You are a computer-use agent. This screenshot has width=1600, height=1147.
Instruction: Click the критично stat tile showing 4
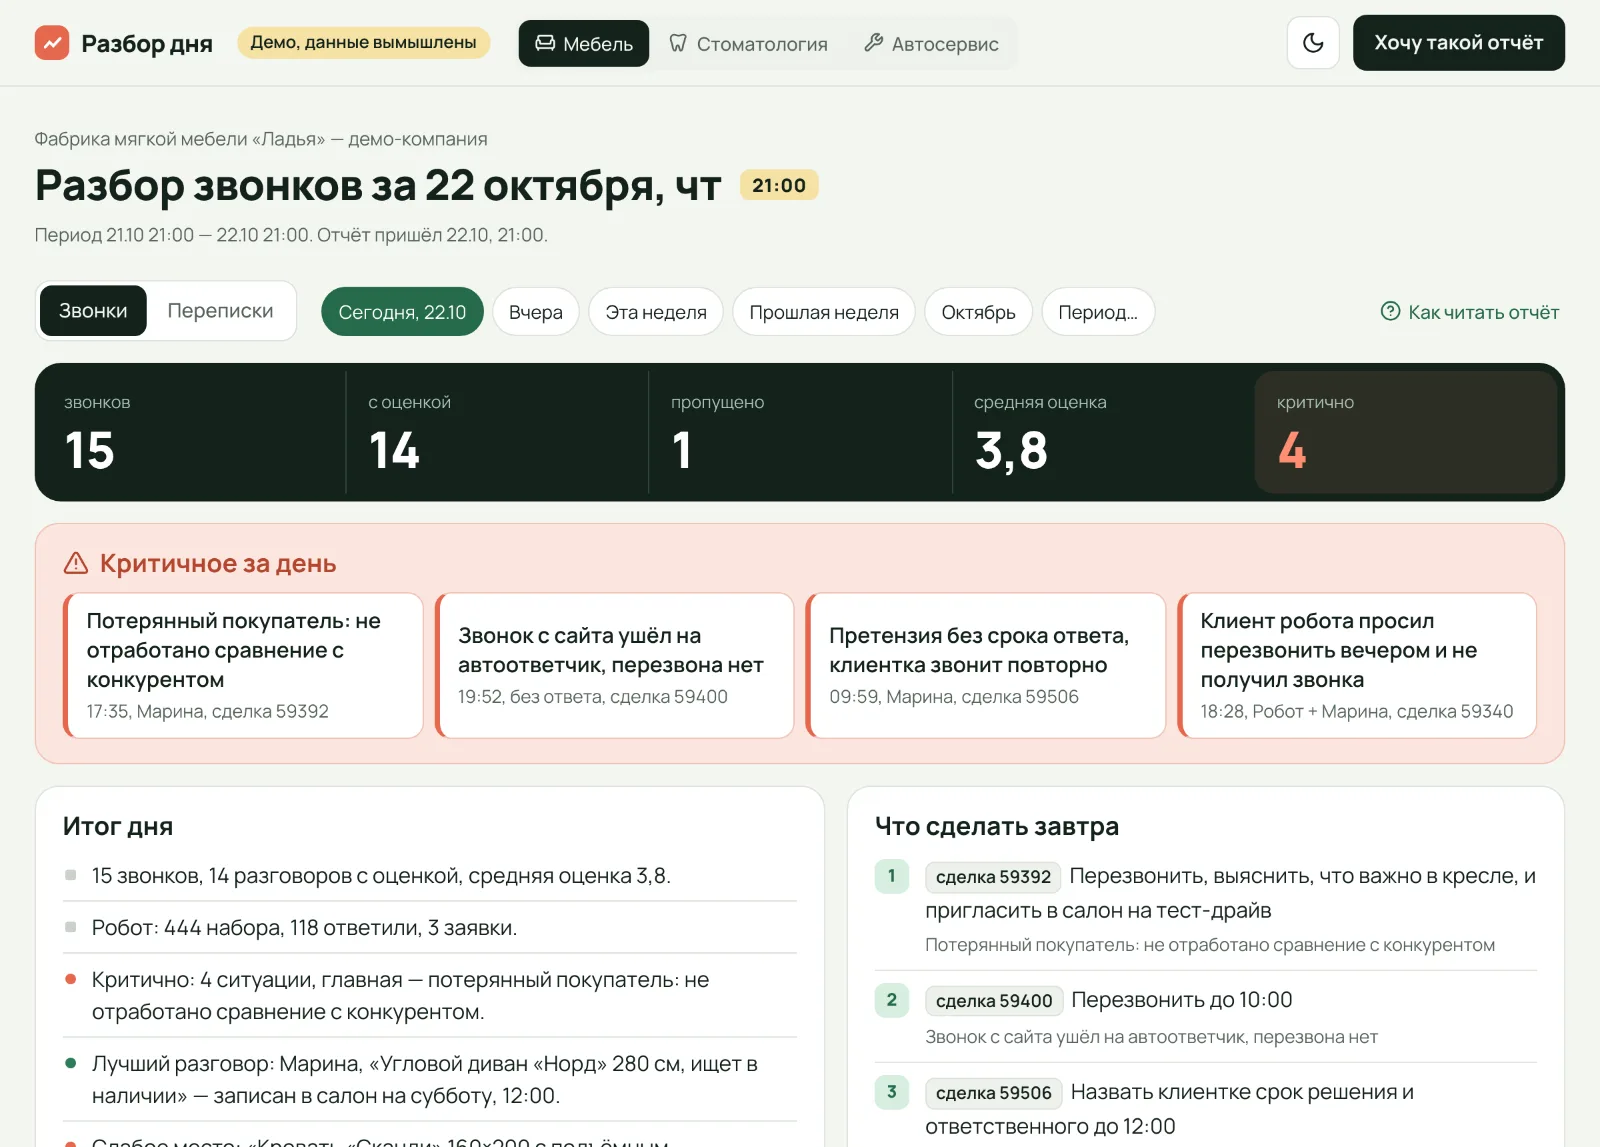tap(1406, 432)
